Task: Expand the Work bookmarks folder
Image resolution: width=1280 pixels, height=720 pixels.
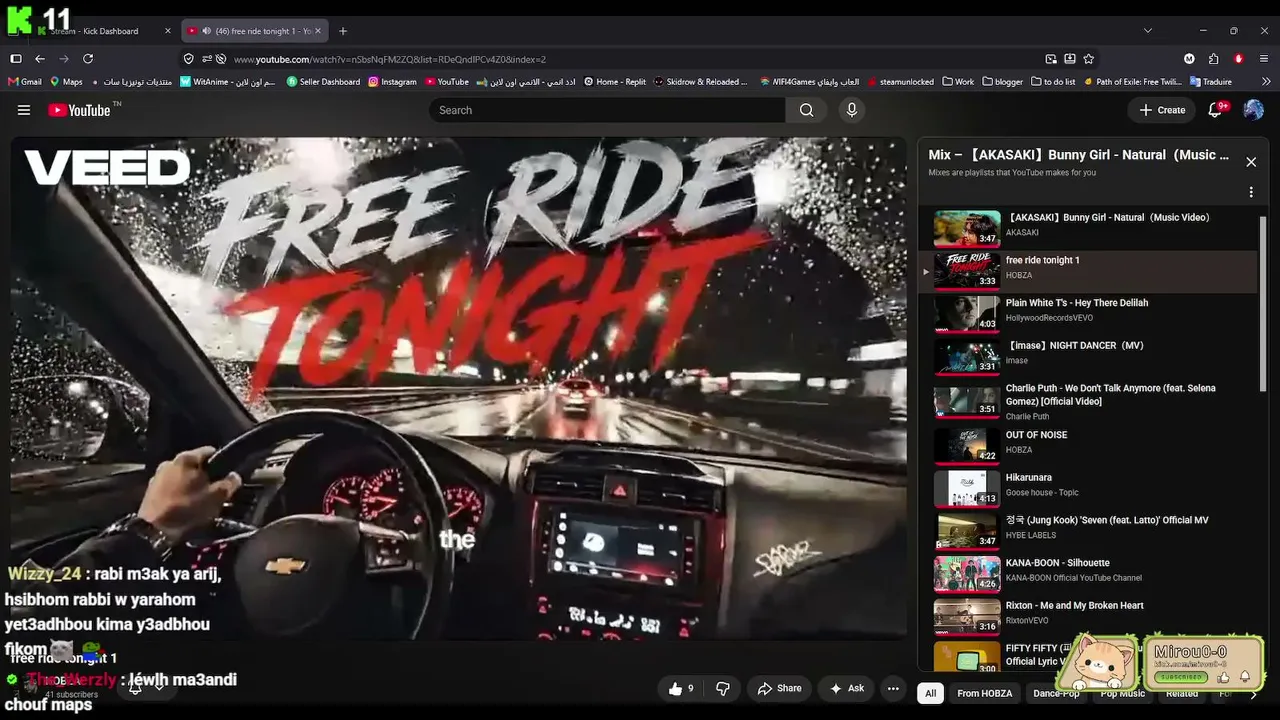Action: 958,82
